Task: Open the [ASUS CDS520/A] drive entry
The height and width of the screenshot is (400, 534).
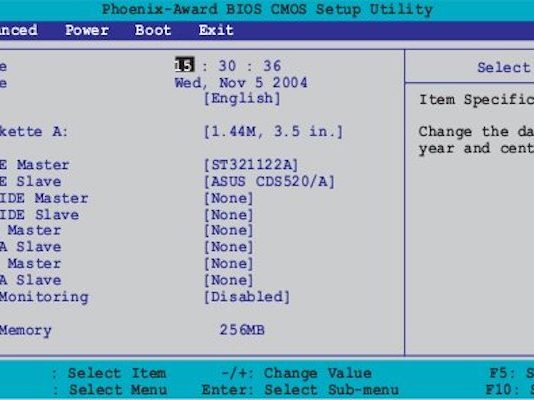Action: click(x=269, y=181)
